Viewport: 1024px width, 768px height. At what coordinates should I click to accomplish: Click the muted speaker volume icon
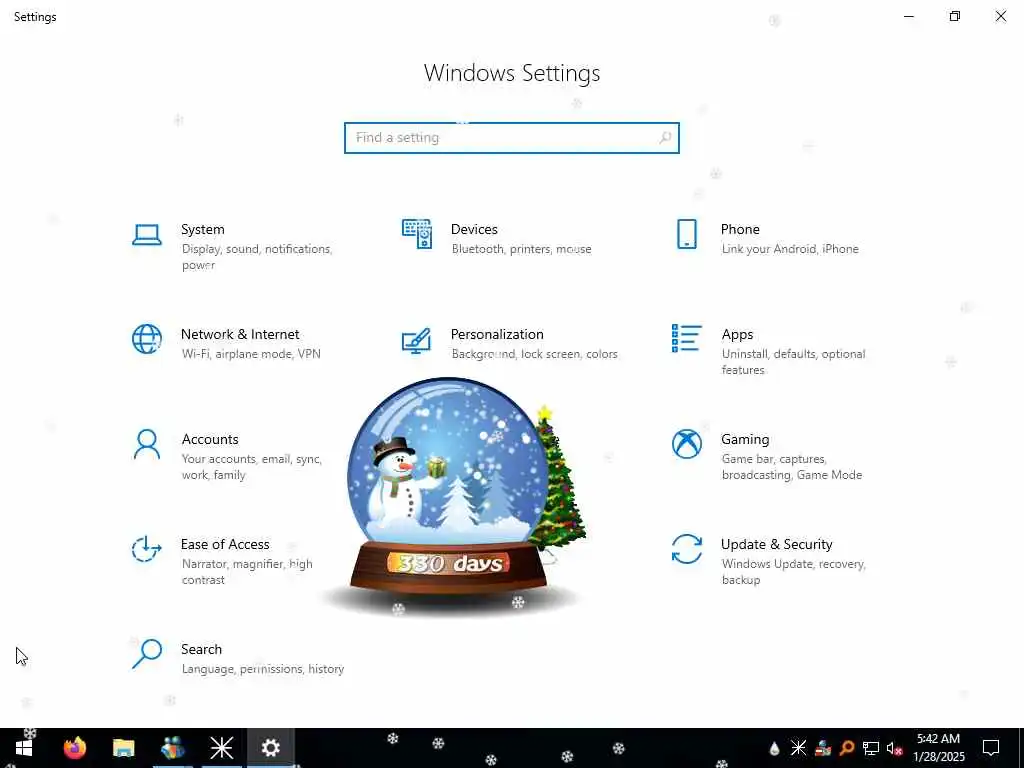coord(894,748)
